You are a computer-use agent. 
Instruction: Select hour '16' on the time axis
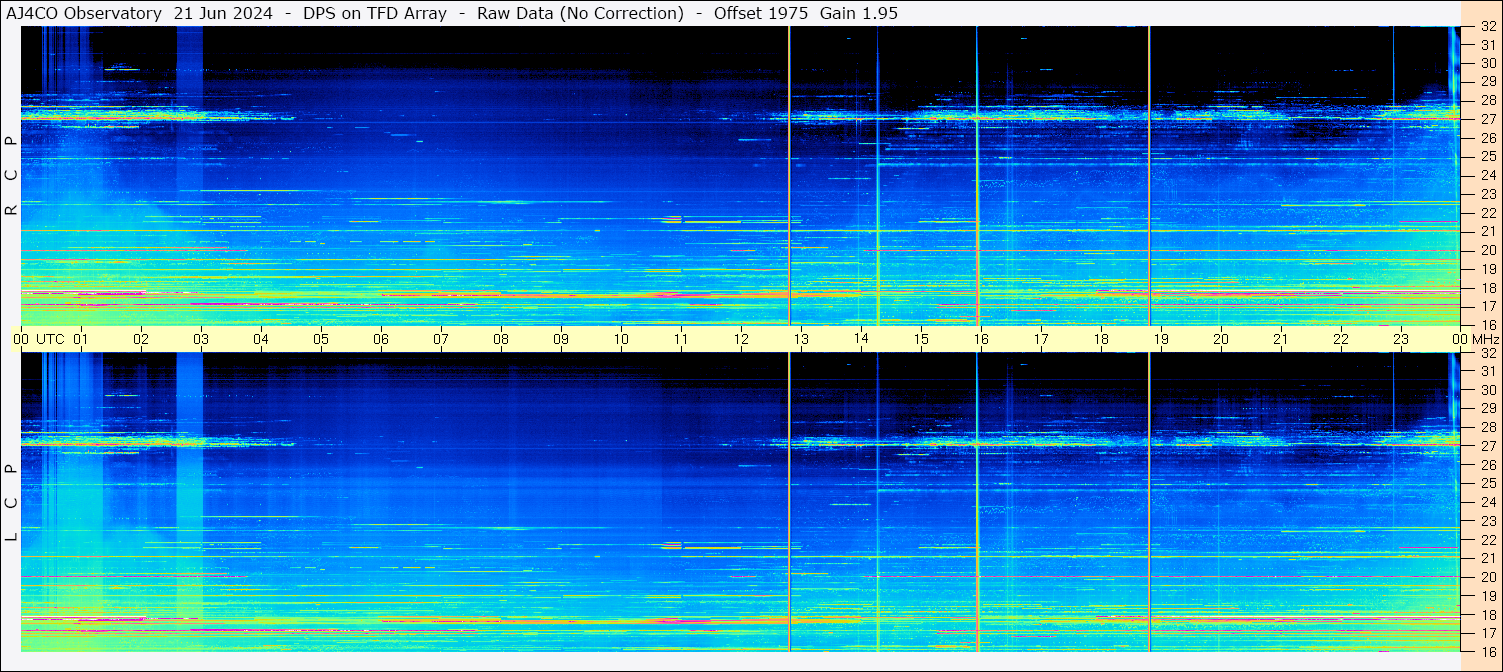point(981,339)
